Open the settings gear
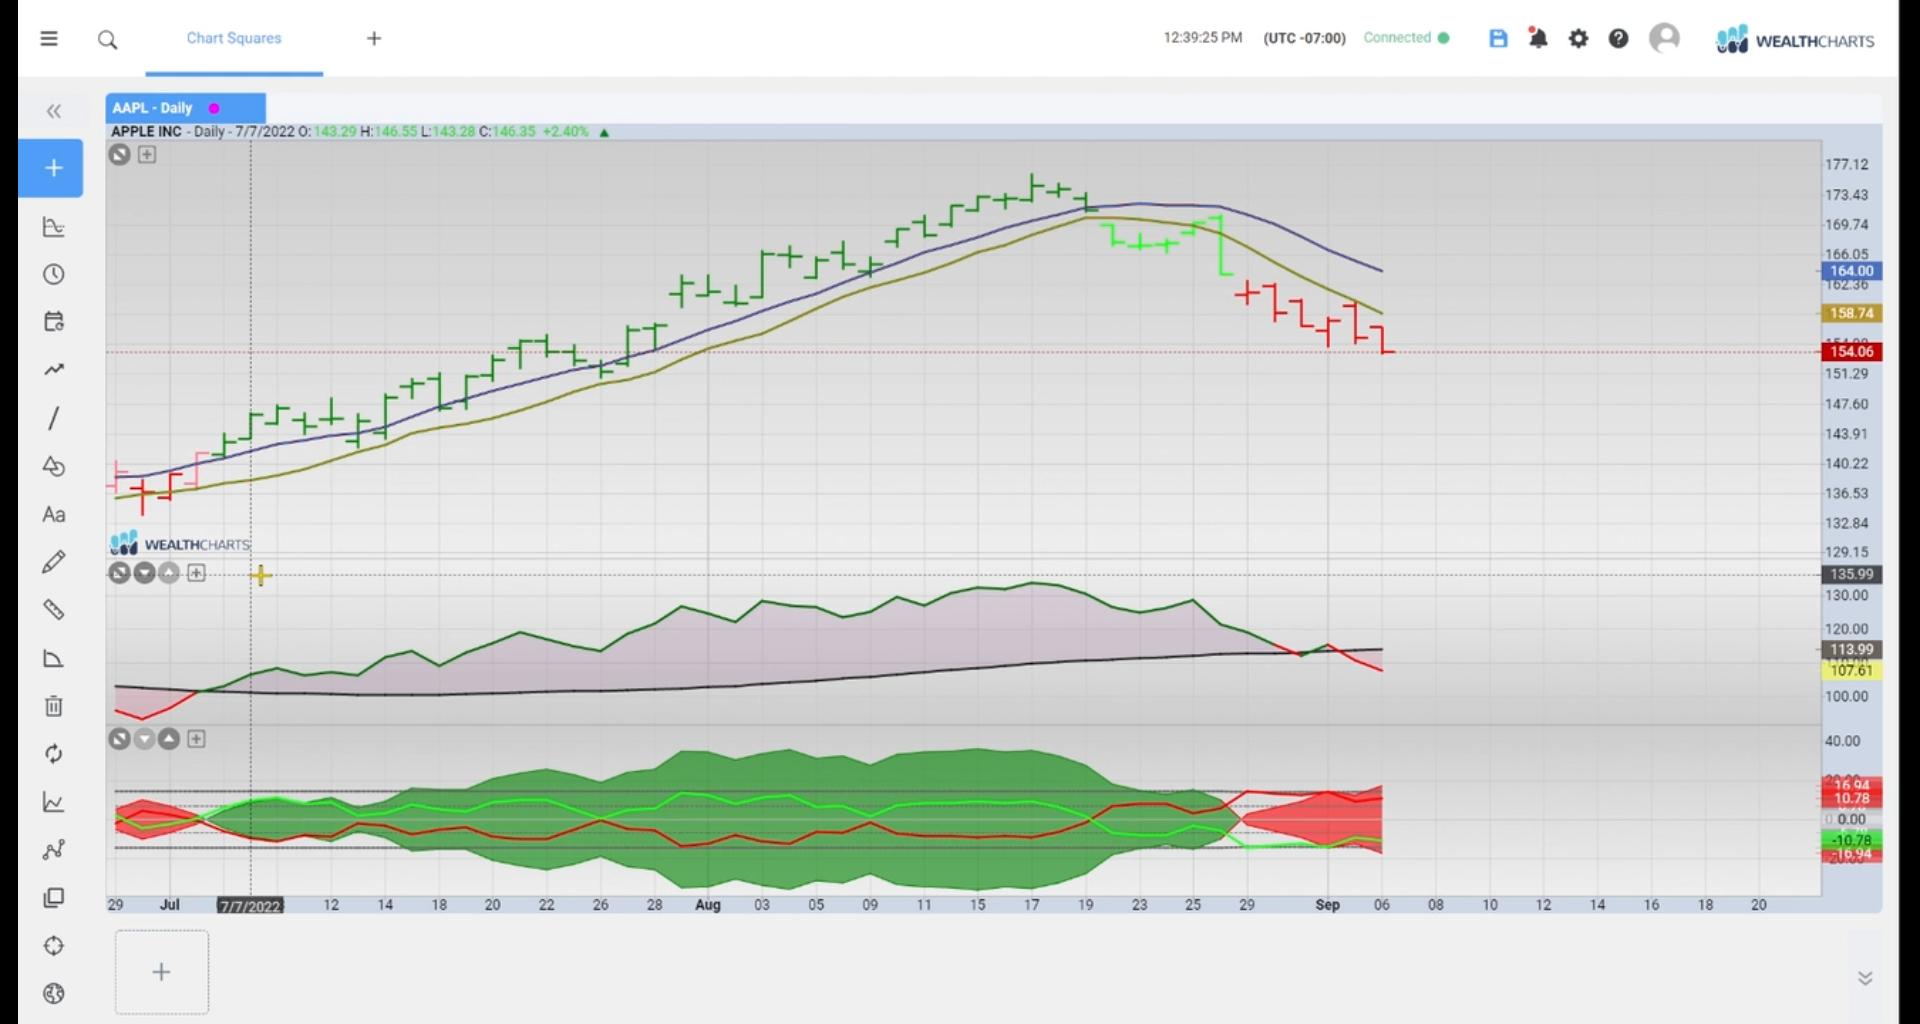This screenshot has height=1024, width=1920. coord(1578,39)
